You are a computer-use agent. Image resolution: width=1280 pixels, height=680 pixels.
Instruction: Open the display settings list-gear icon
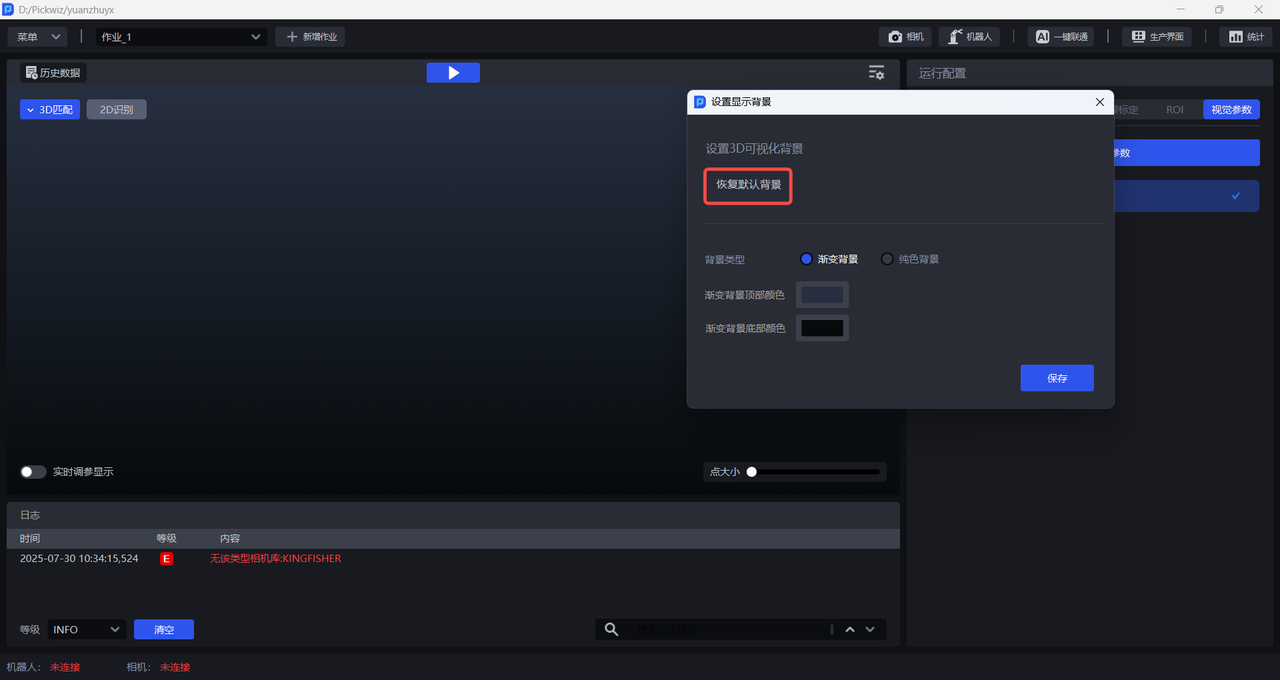pos(876,73)
